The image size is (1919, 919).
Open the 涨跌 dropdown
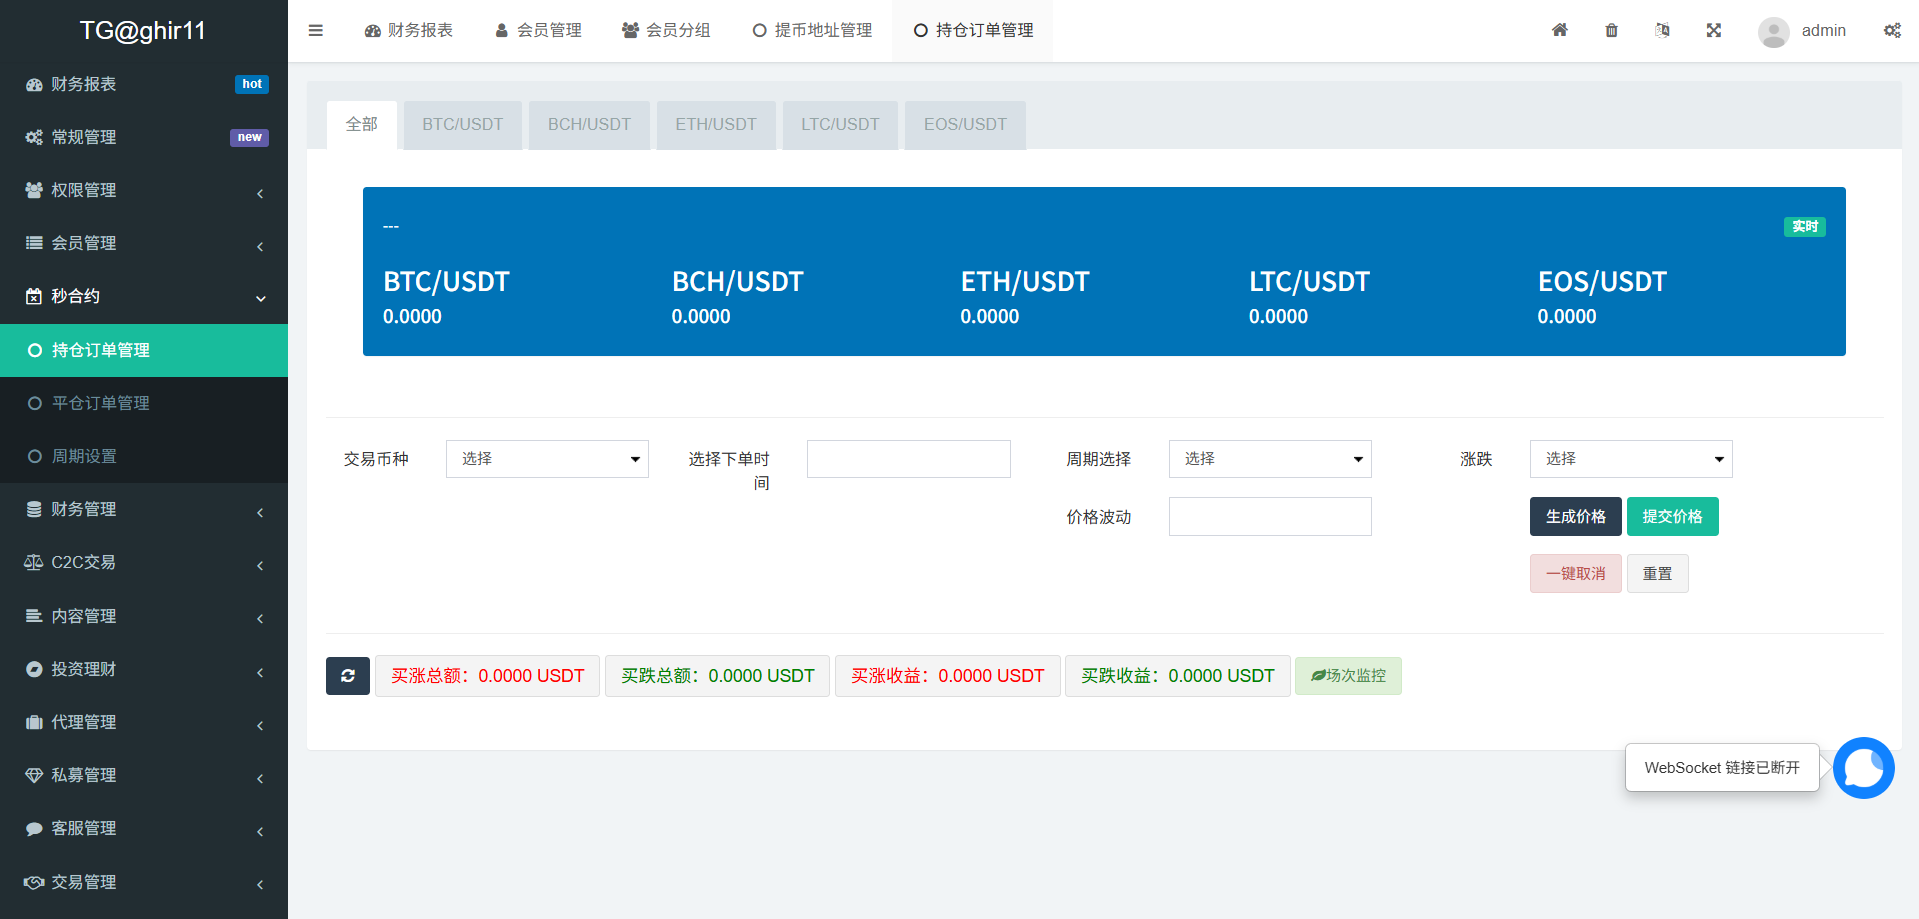pyautogui.click(x=1630, y=459)
